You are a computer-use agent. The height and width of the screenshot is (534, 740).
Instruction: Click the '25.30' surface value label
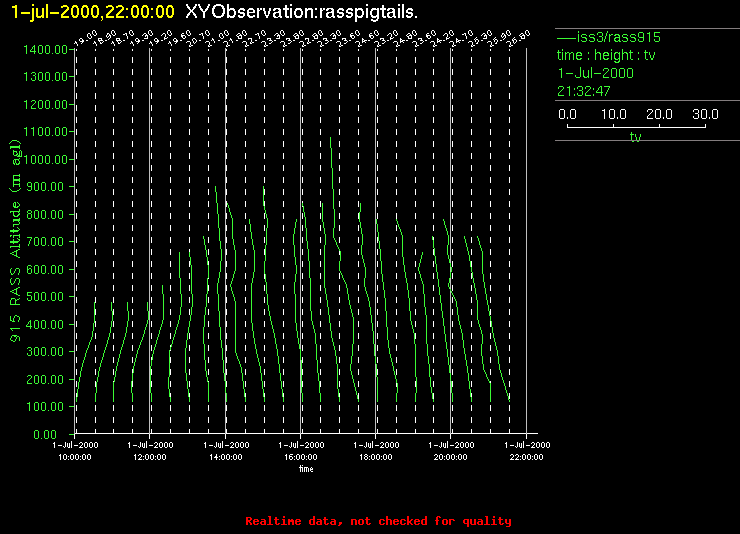tap(480, 38)
